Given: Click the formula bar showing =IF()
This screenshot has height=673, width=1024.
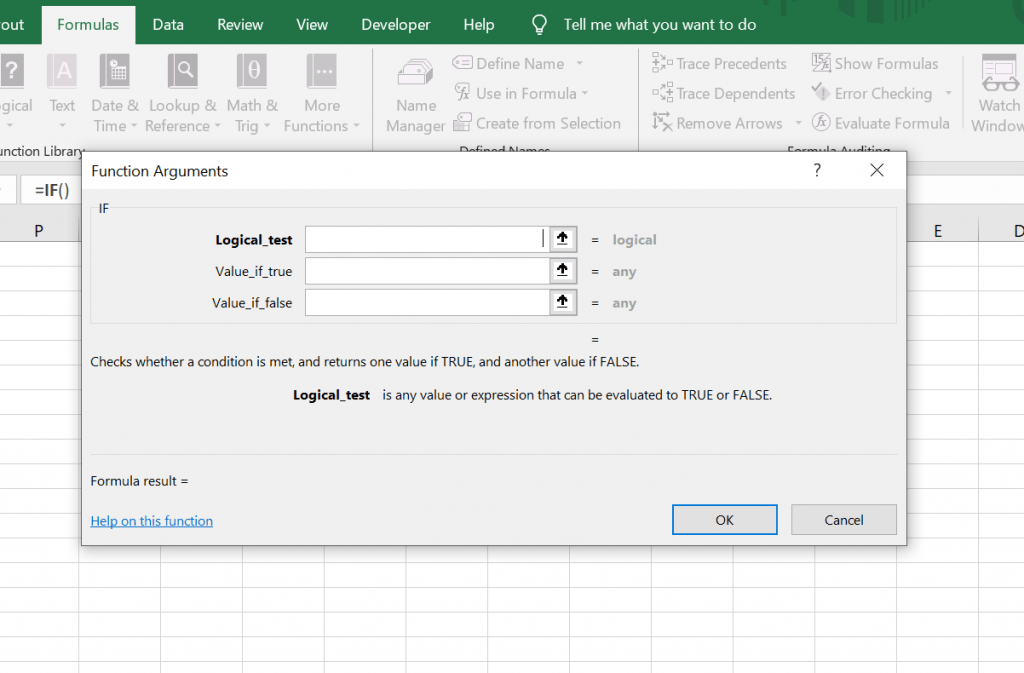Looking at the screenshot, I should [x=52, y=190].
